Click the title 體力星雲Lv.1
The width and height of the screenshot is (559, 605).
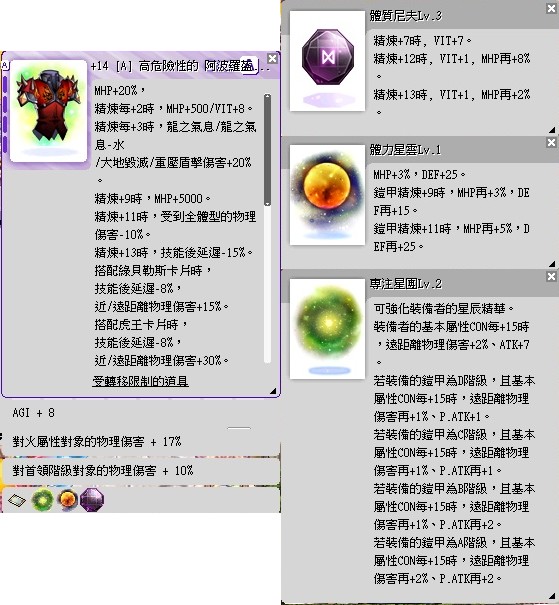tap(405, 150)
